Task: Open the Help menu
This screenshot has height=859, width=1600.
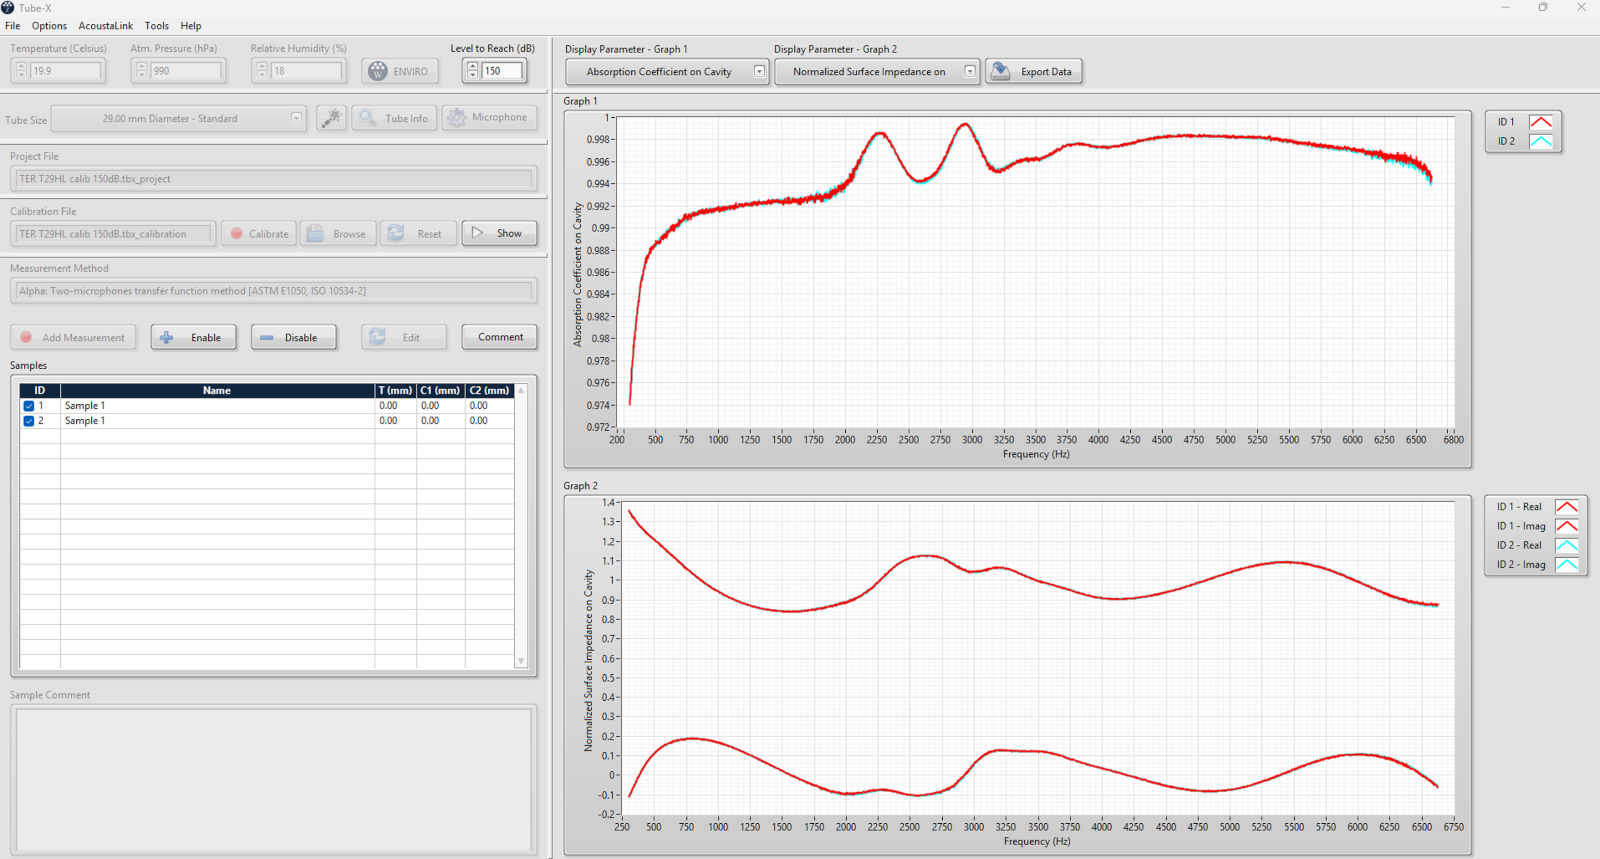Action: [x=191, y=26]
